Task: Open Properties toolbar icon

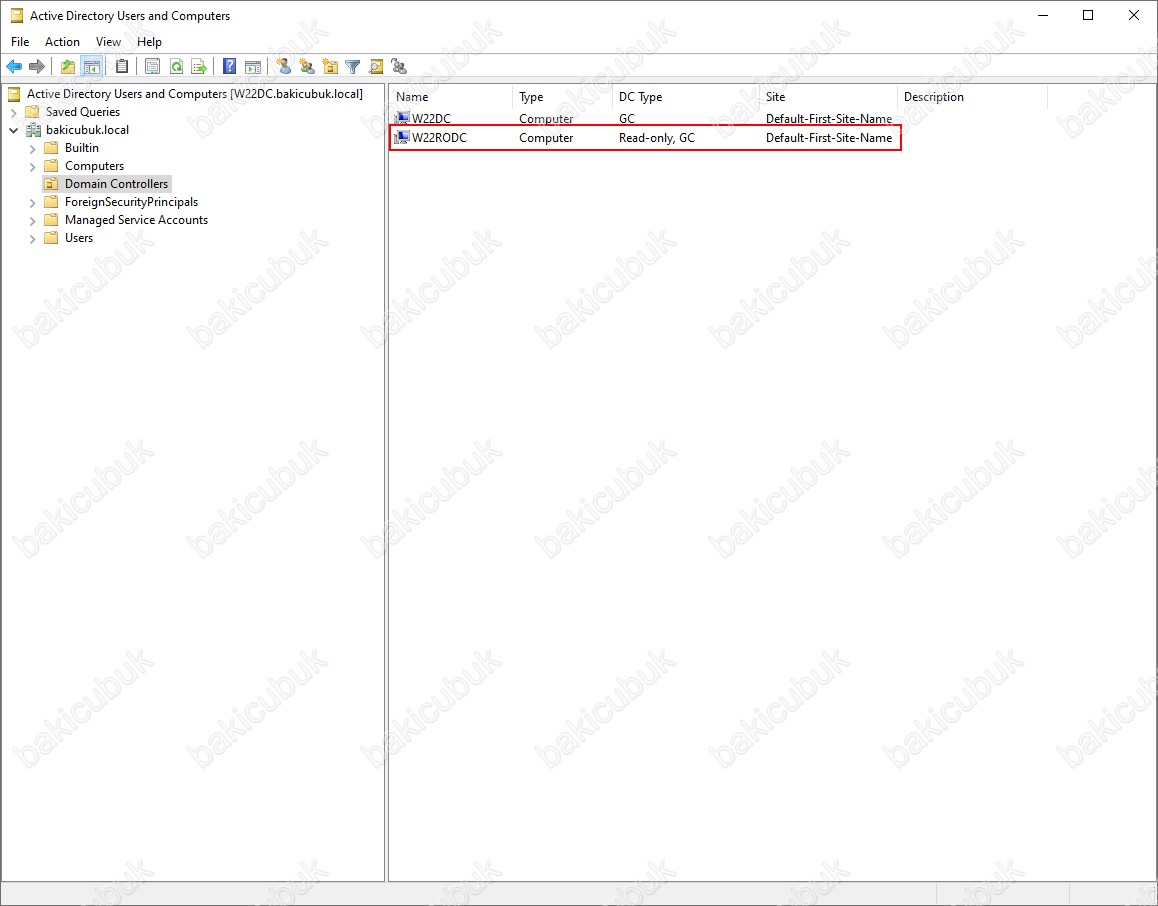Action: click(152, 67)
